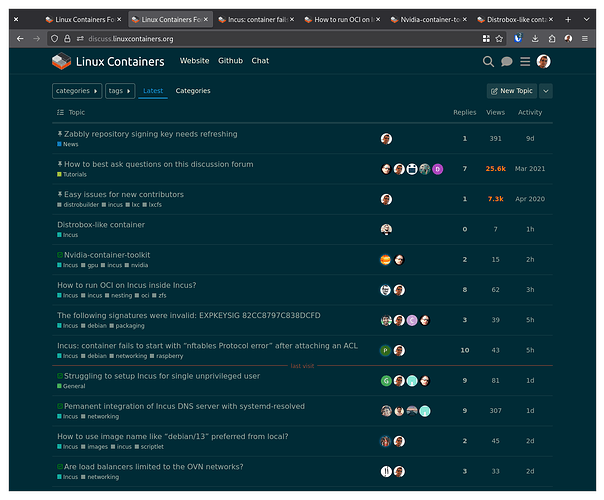The image size is (604, 500).
Task: Open the forum search icon
Action: (488, 61)
